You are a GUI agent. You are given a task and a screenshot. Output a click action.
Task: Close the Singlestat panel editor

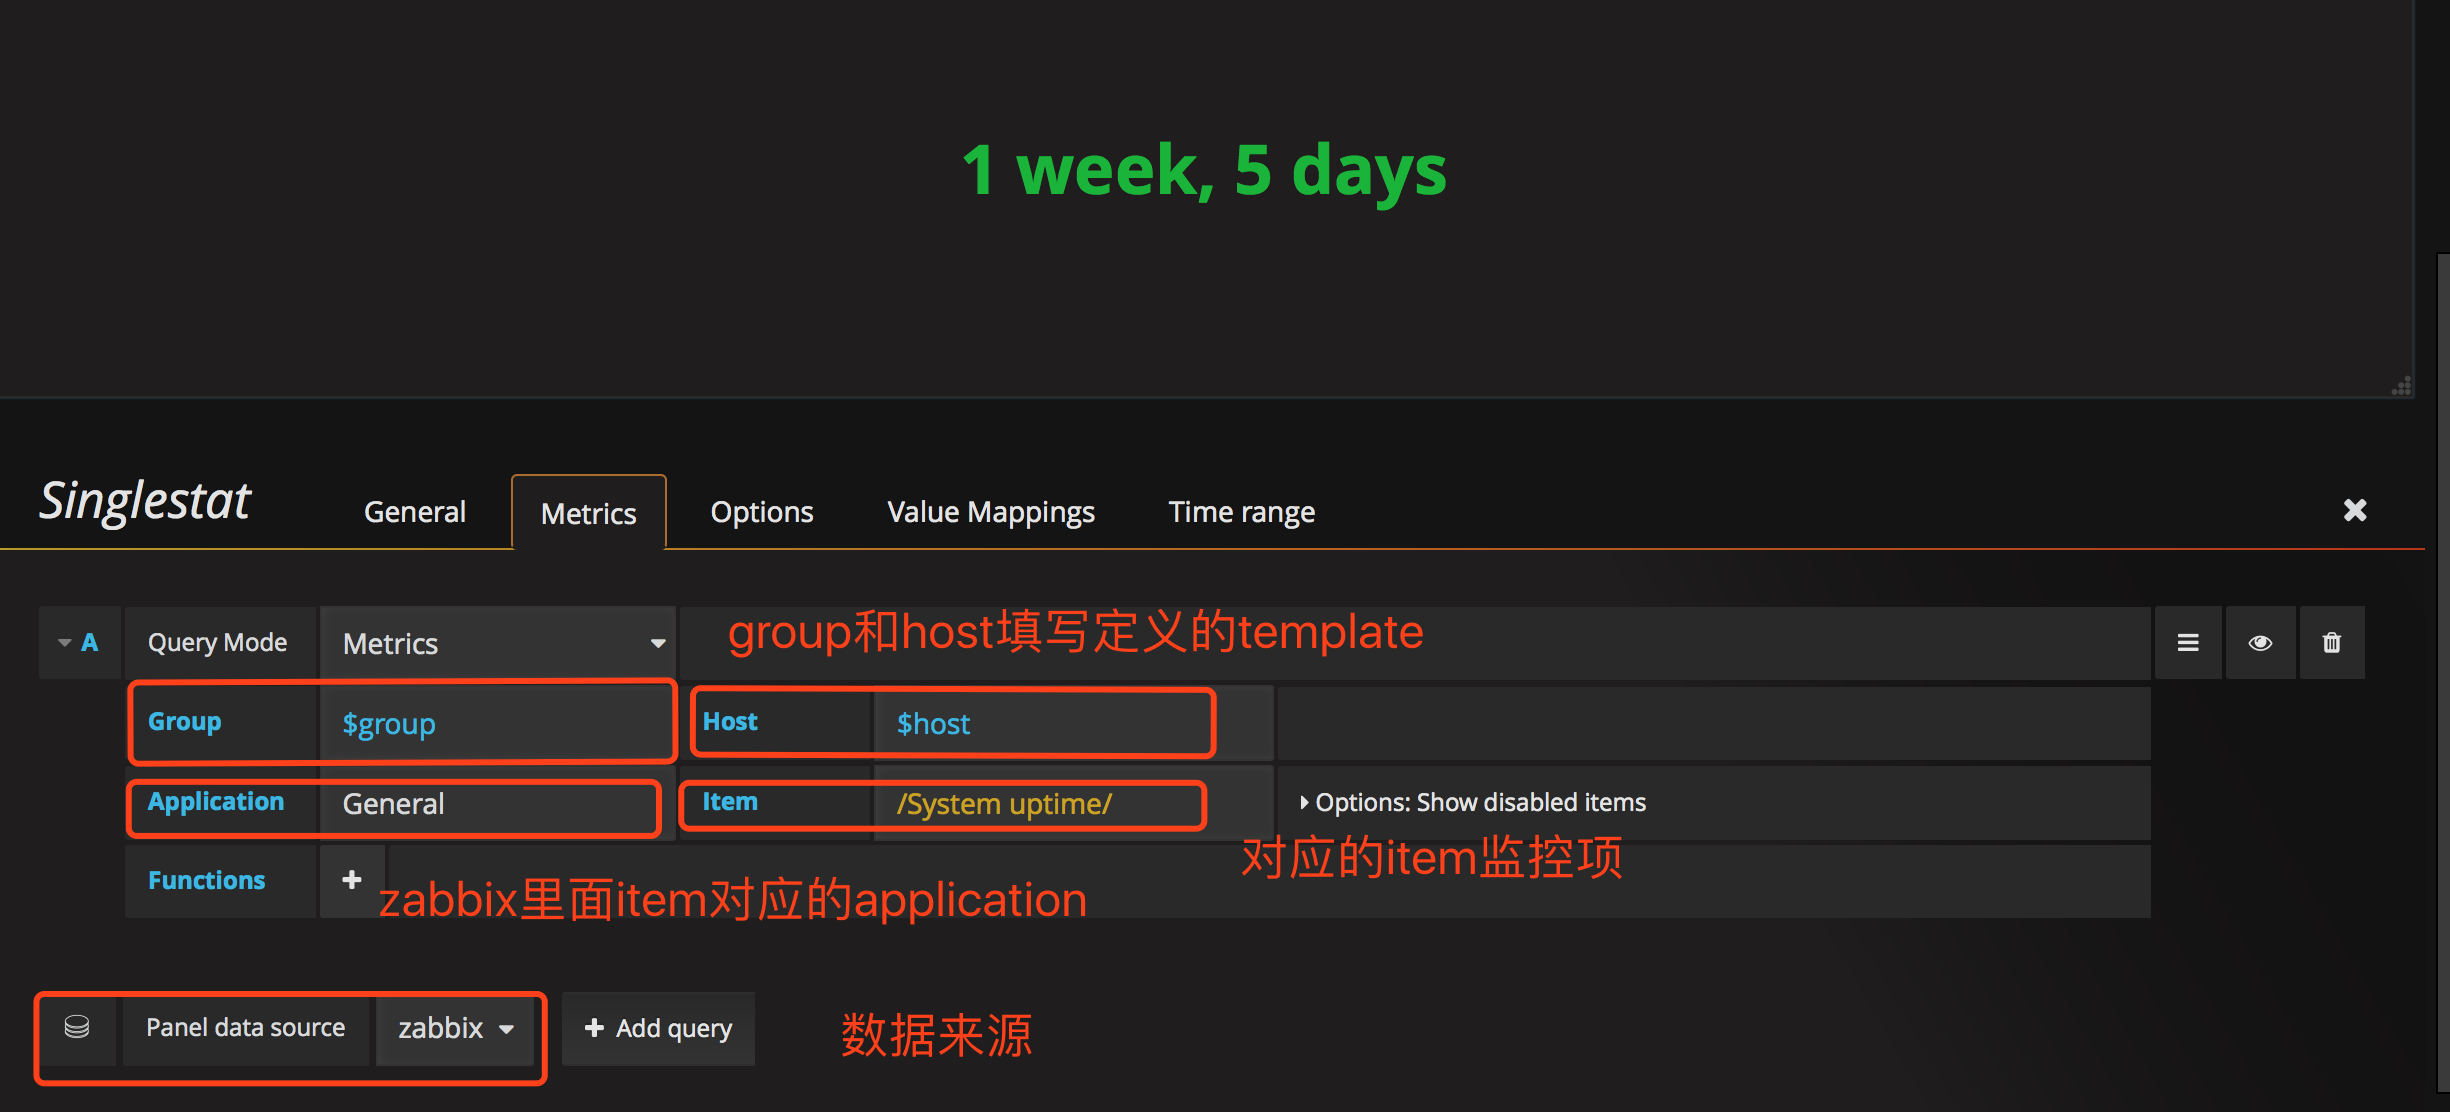click(2355, 511)
